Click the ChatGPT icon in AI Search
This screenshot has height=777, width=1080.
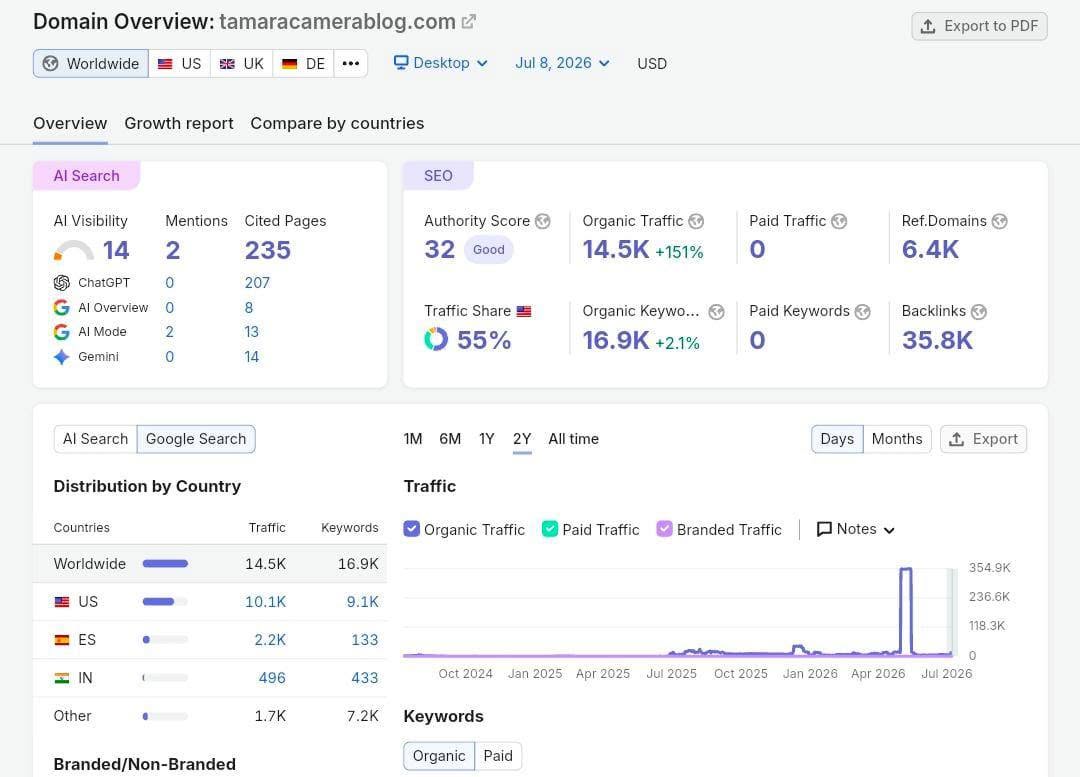click(x=61, y=282)
